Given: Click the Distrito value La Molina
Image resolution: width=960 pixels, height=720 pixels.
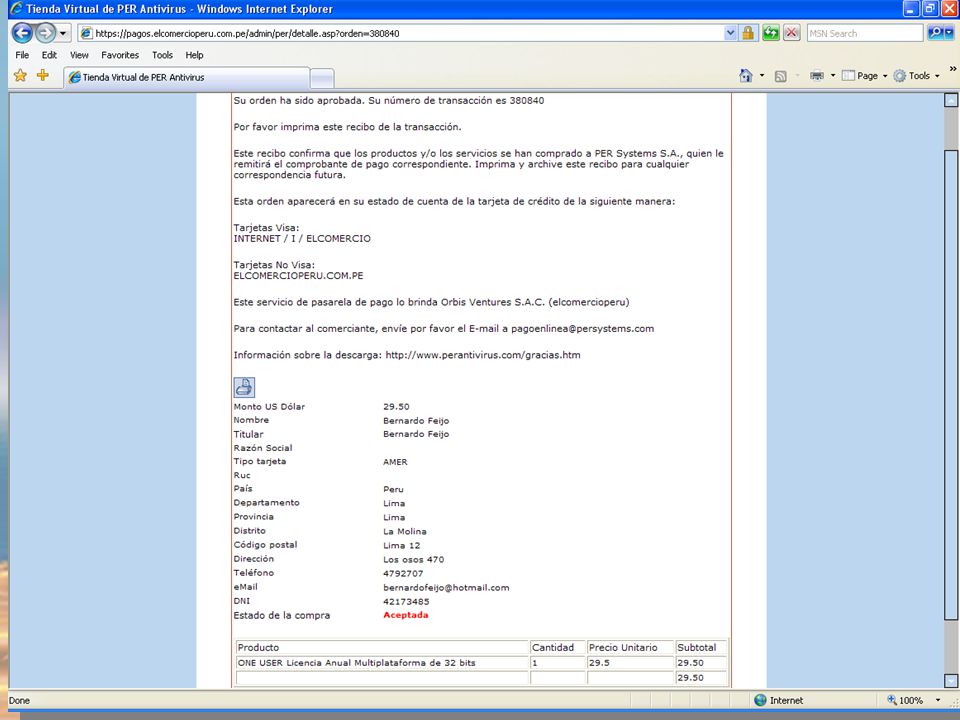Looking at the screenshot, I should (405, 531).
